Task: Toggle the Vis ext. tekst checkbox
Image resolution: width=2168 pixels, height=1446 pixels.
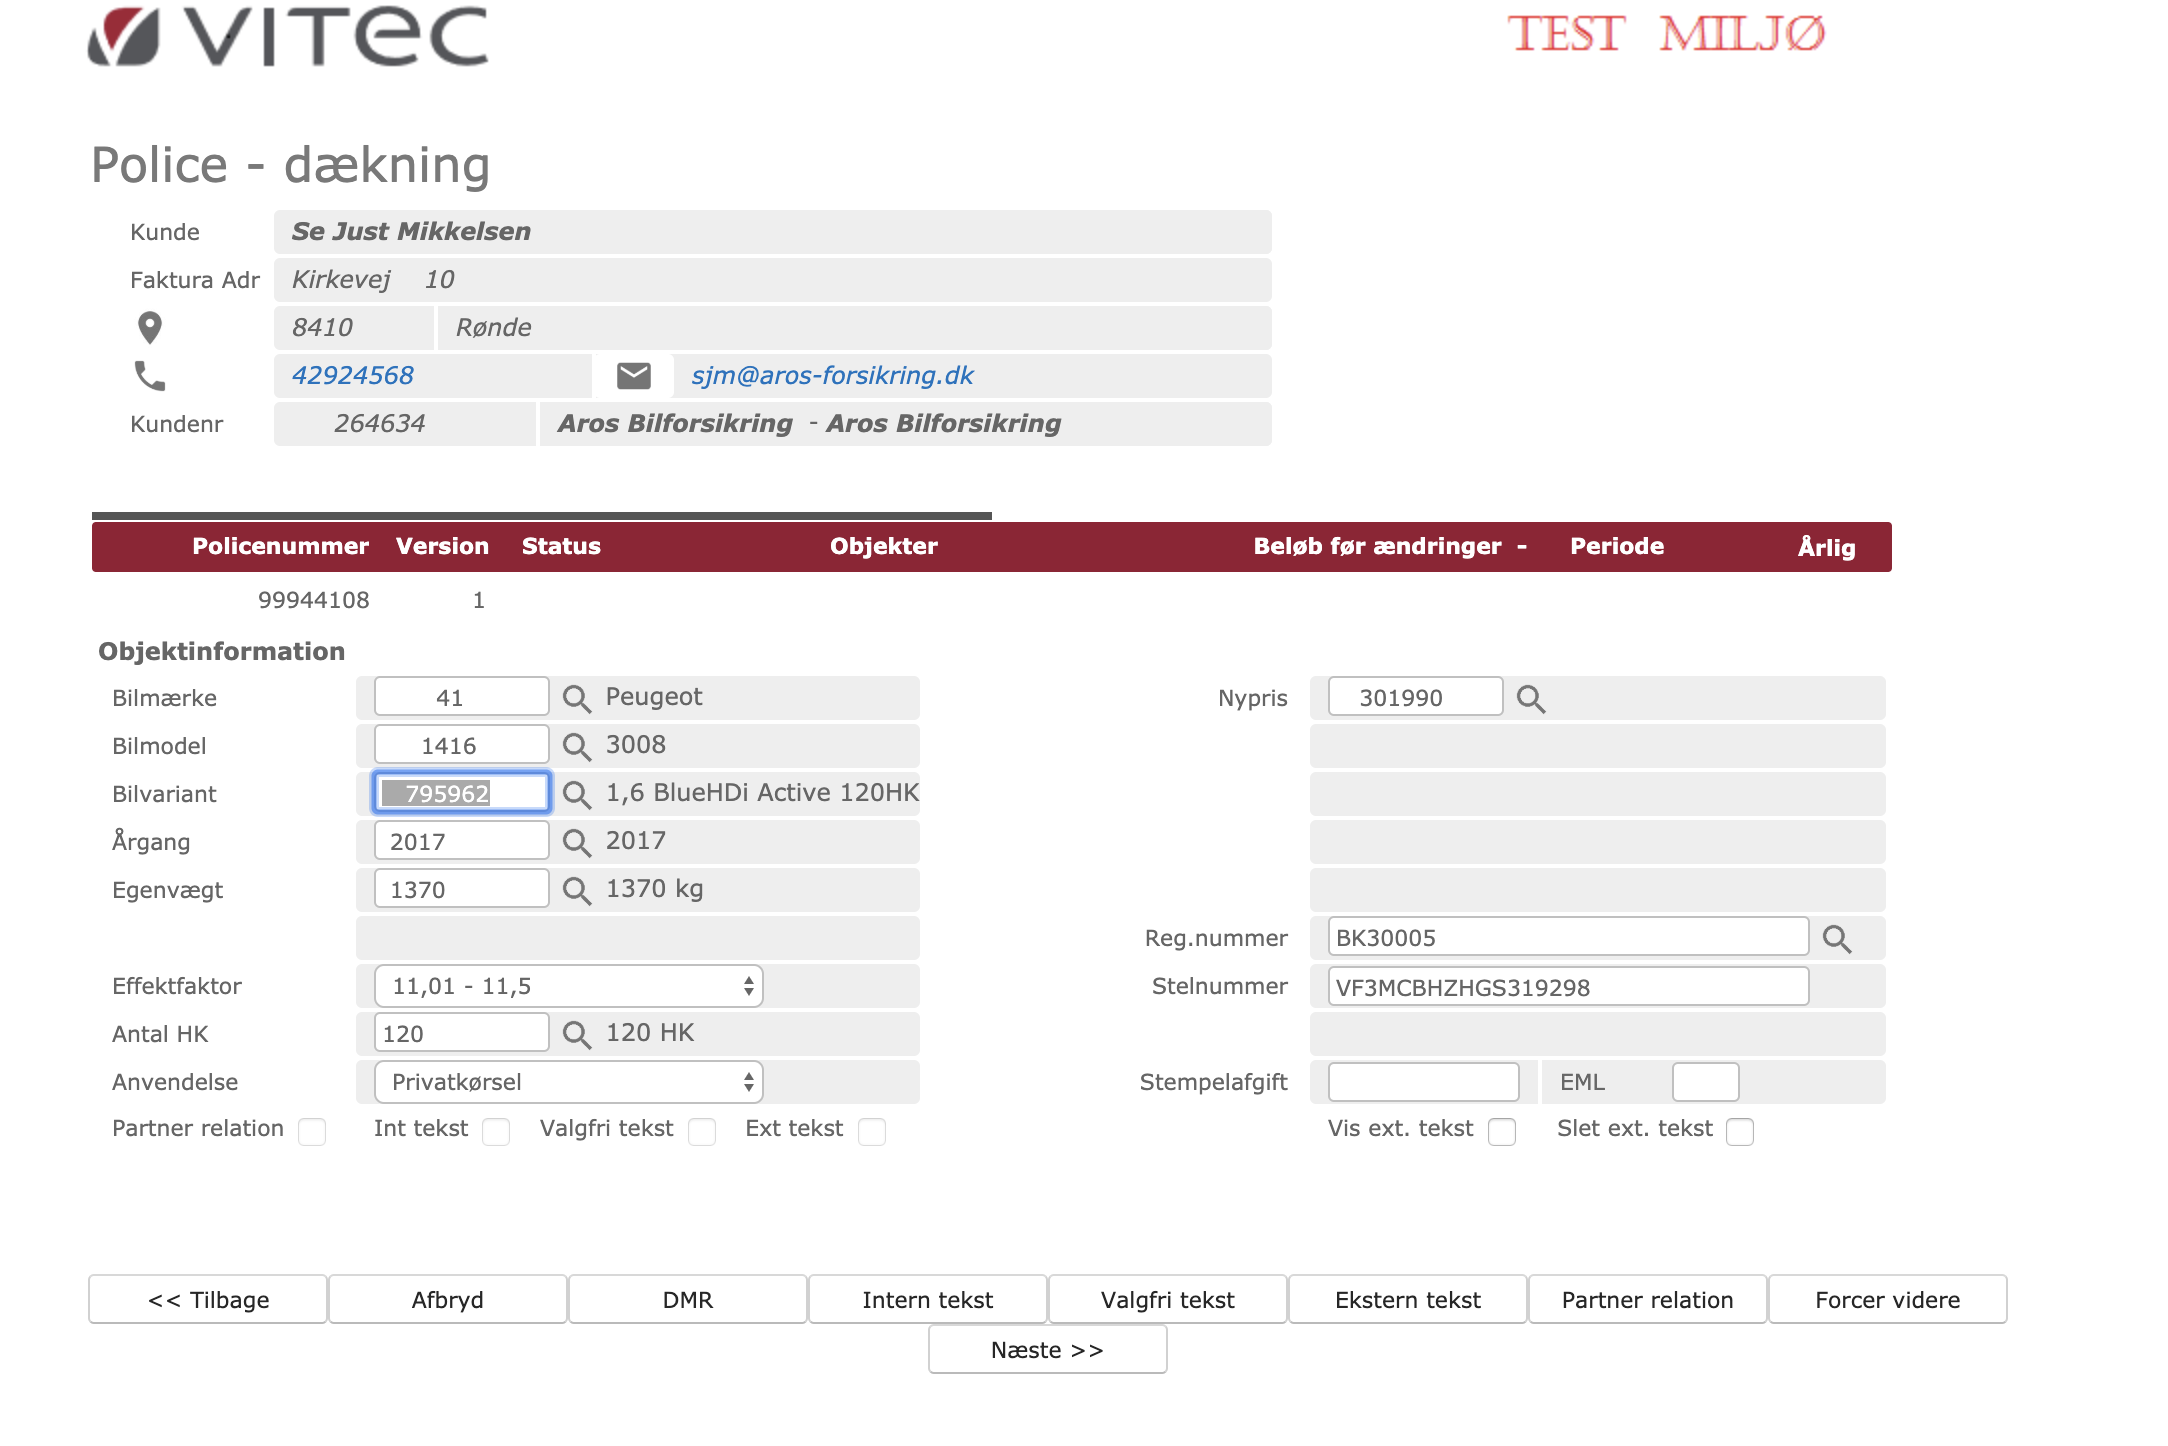Action: coord(1501,1131)
